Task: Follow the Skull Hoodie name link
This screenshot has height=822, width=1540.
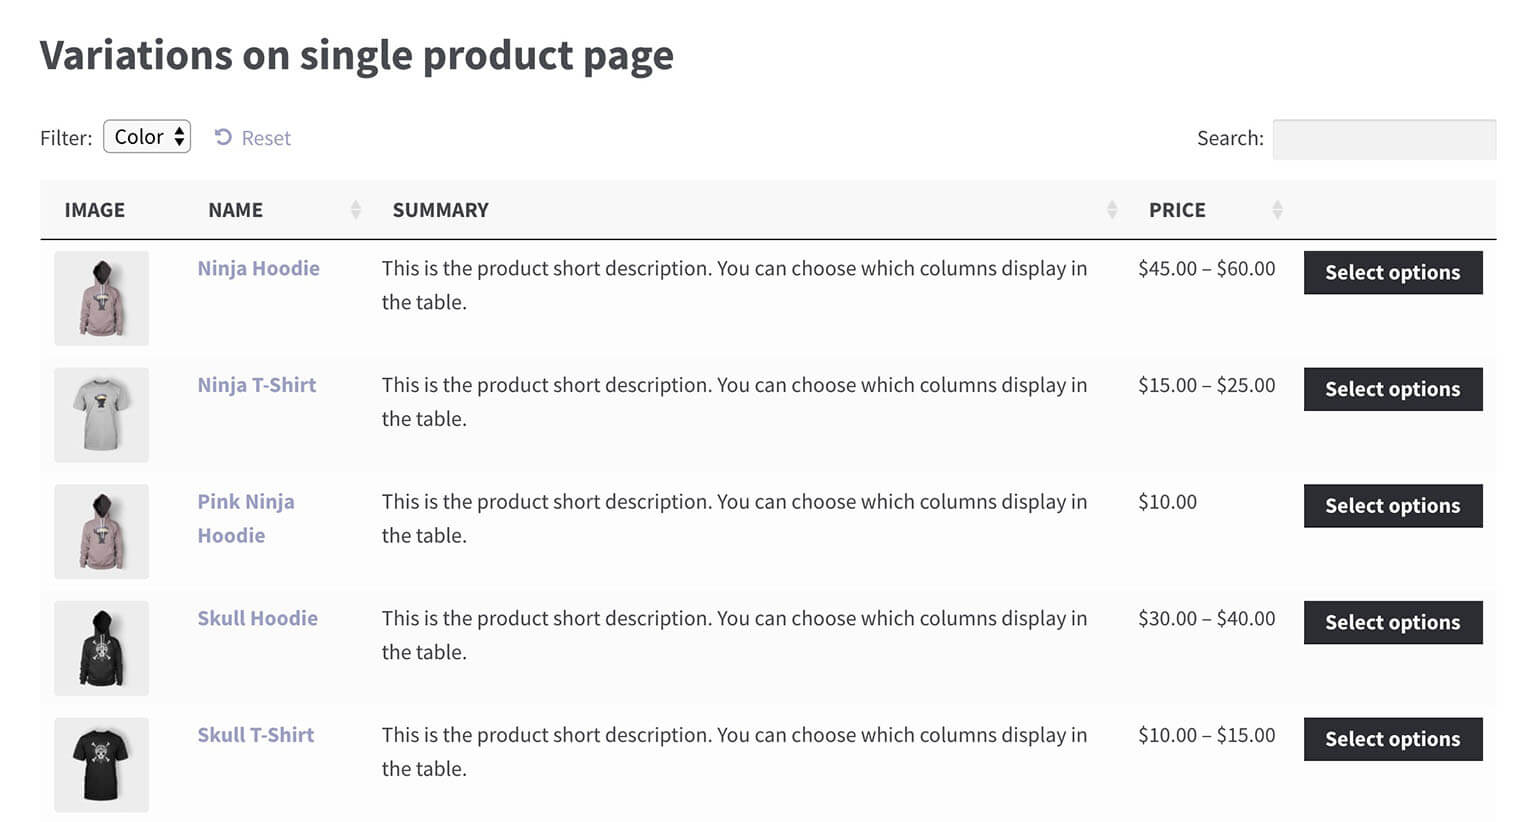Action: [x=257, y=618]
